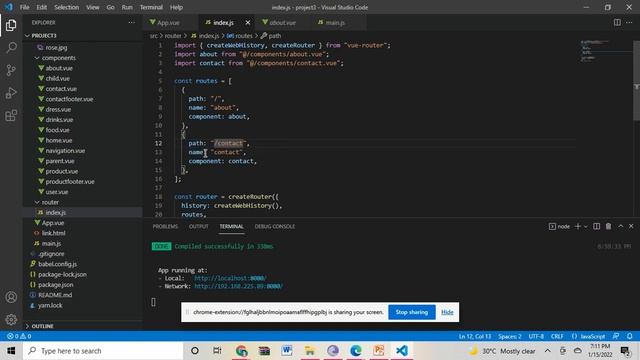Screen dimensions: 640x360
Task: Split the terminal panel
Action: coord(596,226)
